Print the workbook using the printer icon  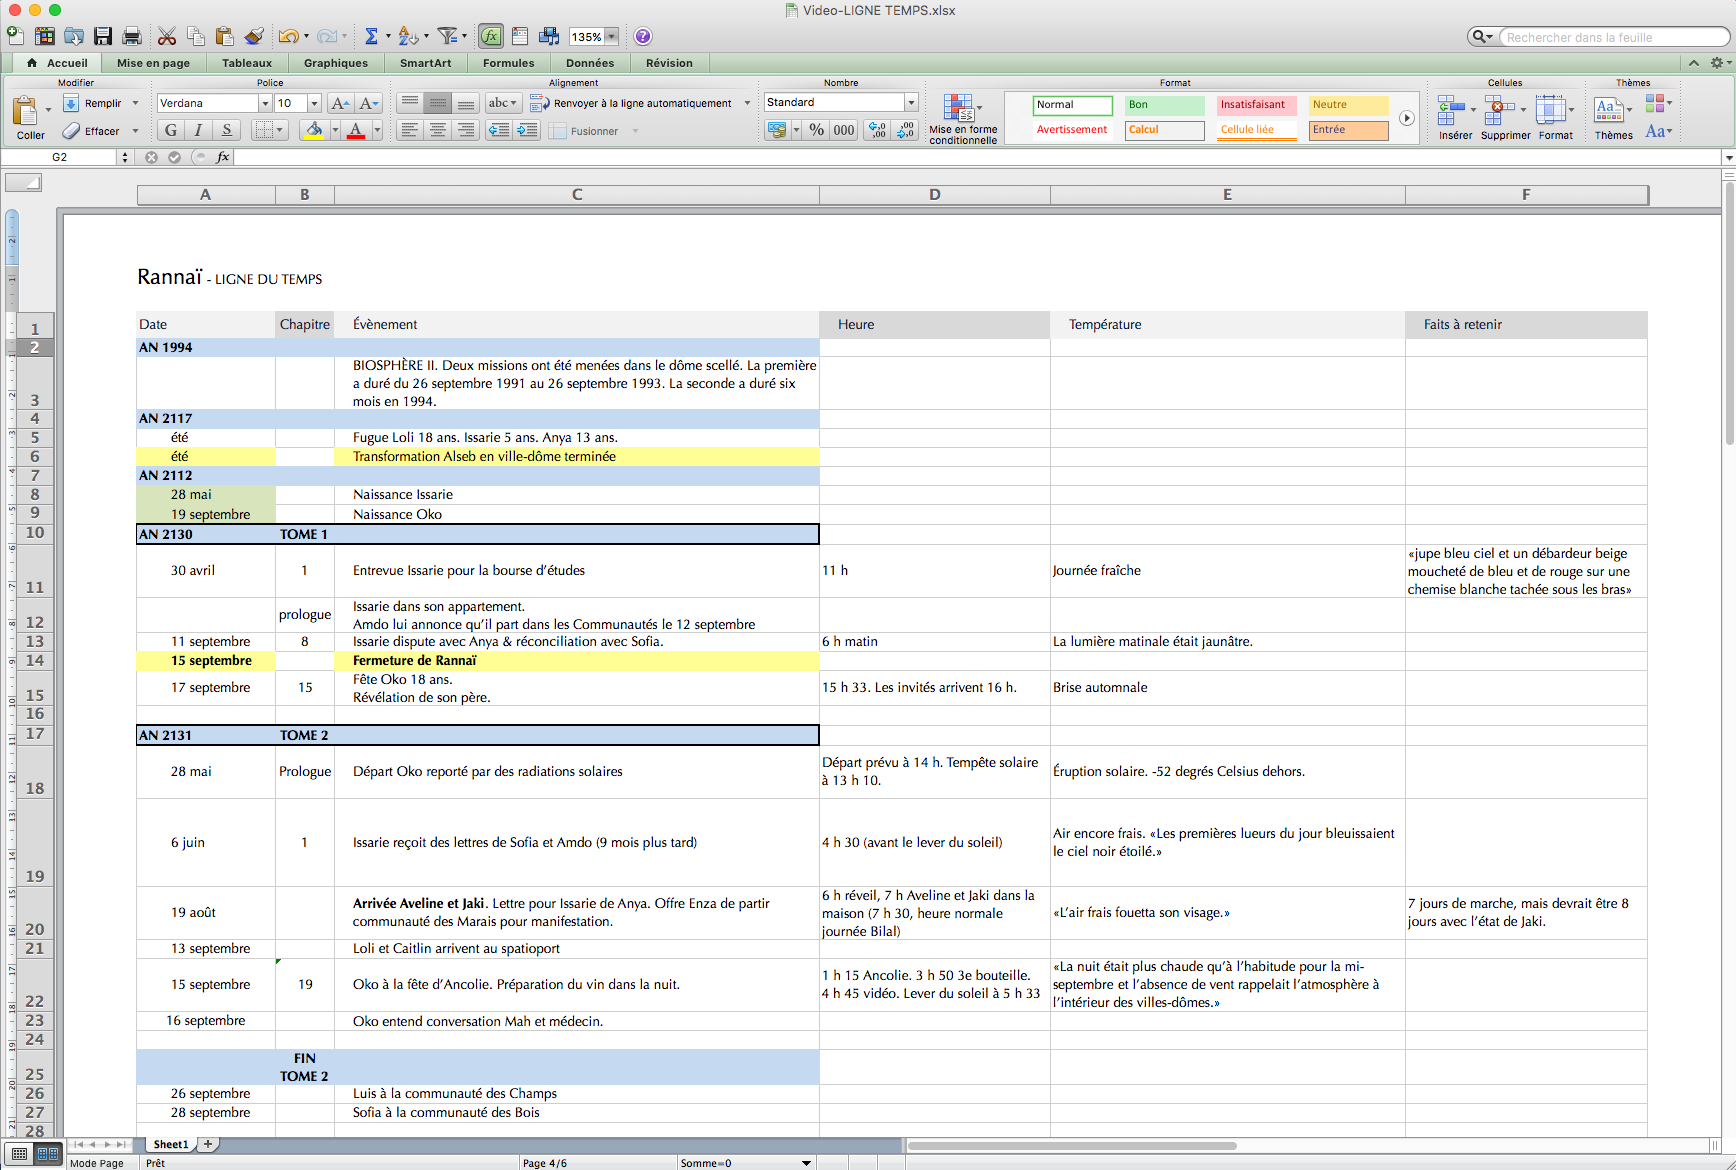131,36
